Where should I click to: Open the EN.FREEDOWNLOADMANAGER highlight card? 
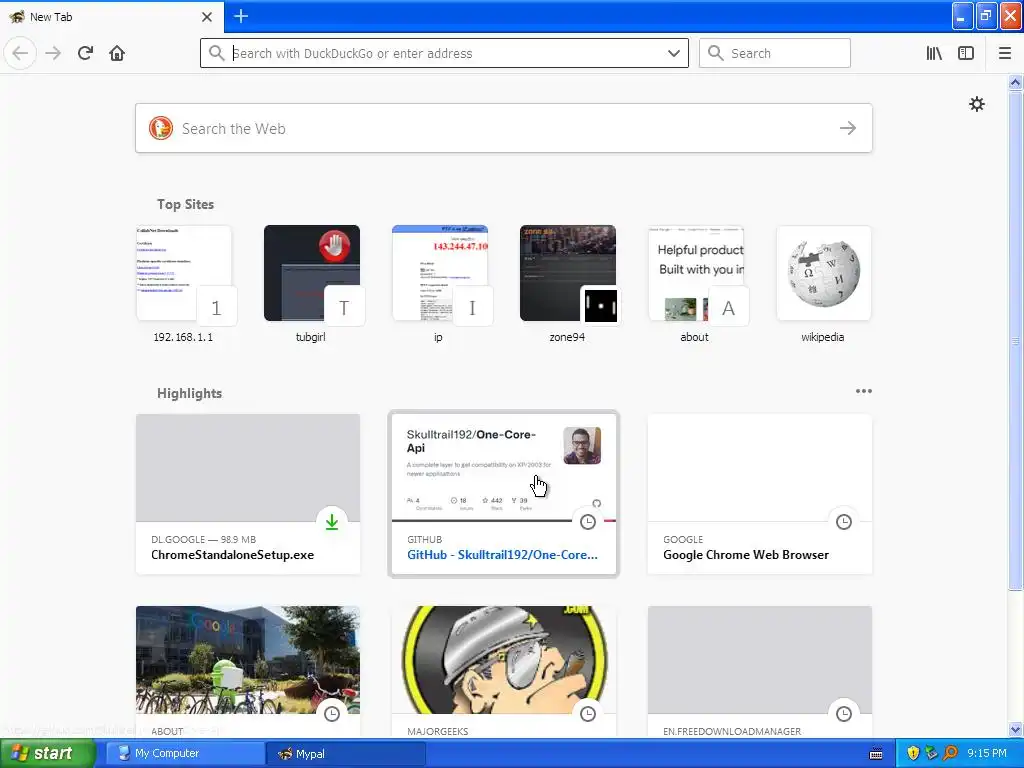760,672
